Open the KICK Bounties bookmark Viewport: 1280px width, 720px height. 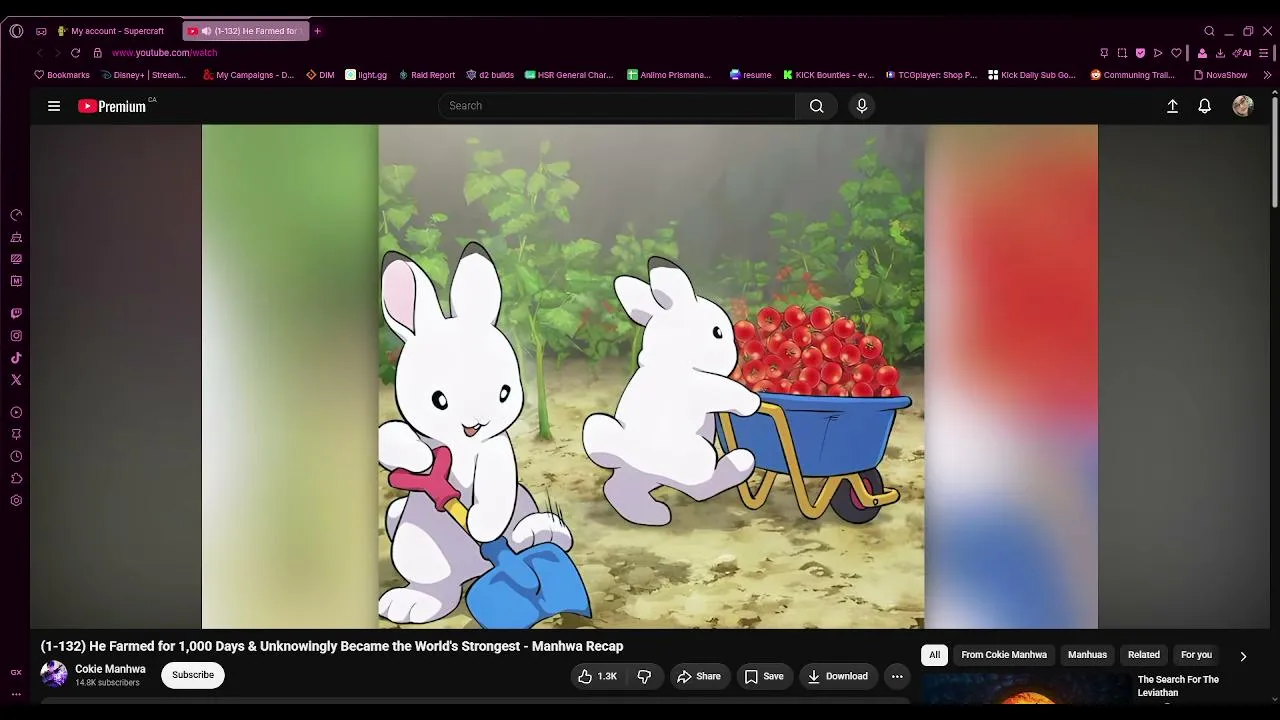point(829,75)
